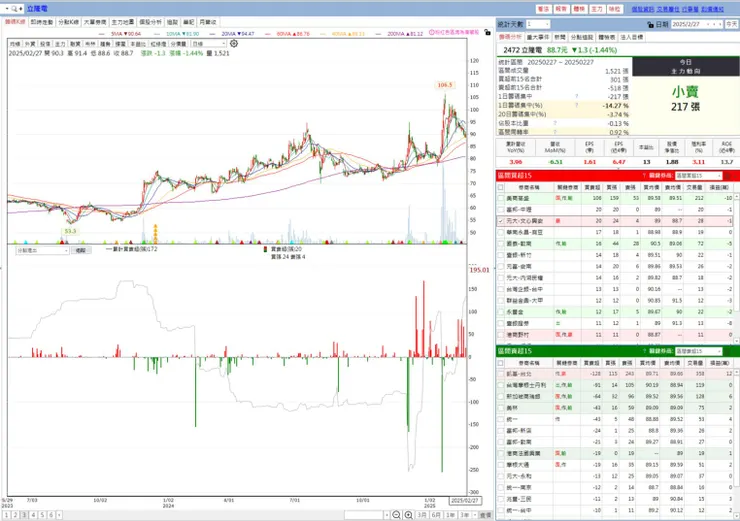Viewport: 740px width, 521px height.
Task: Click the 買賣超 column header in 買超 table
Action: [592, 187]
